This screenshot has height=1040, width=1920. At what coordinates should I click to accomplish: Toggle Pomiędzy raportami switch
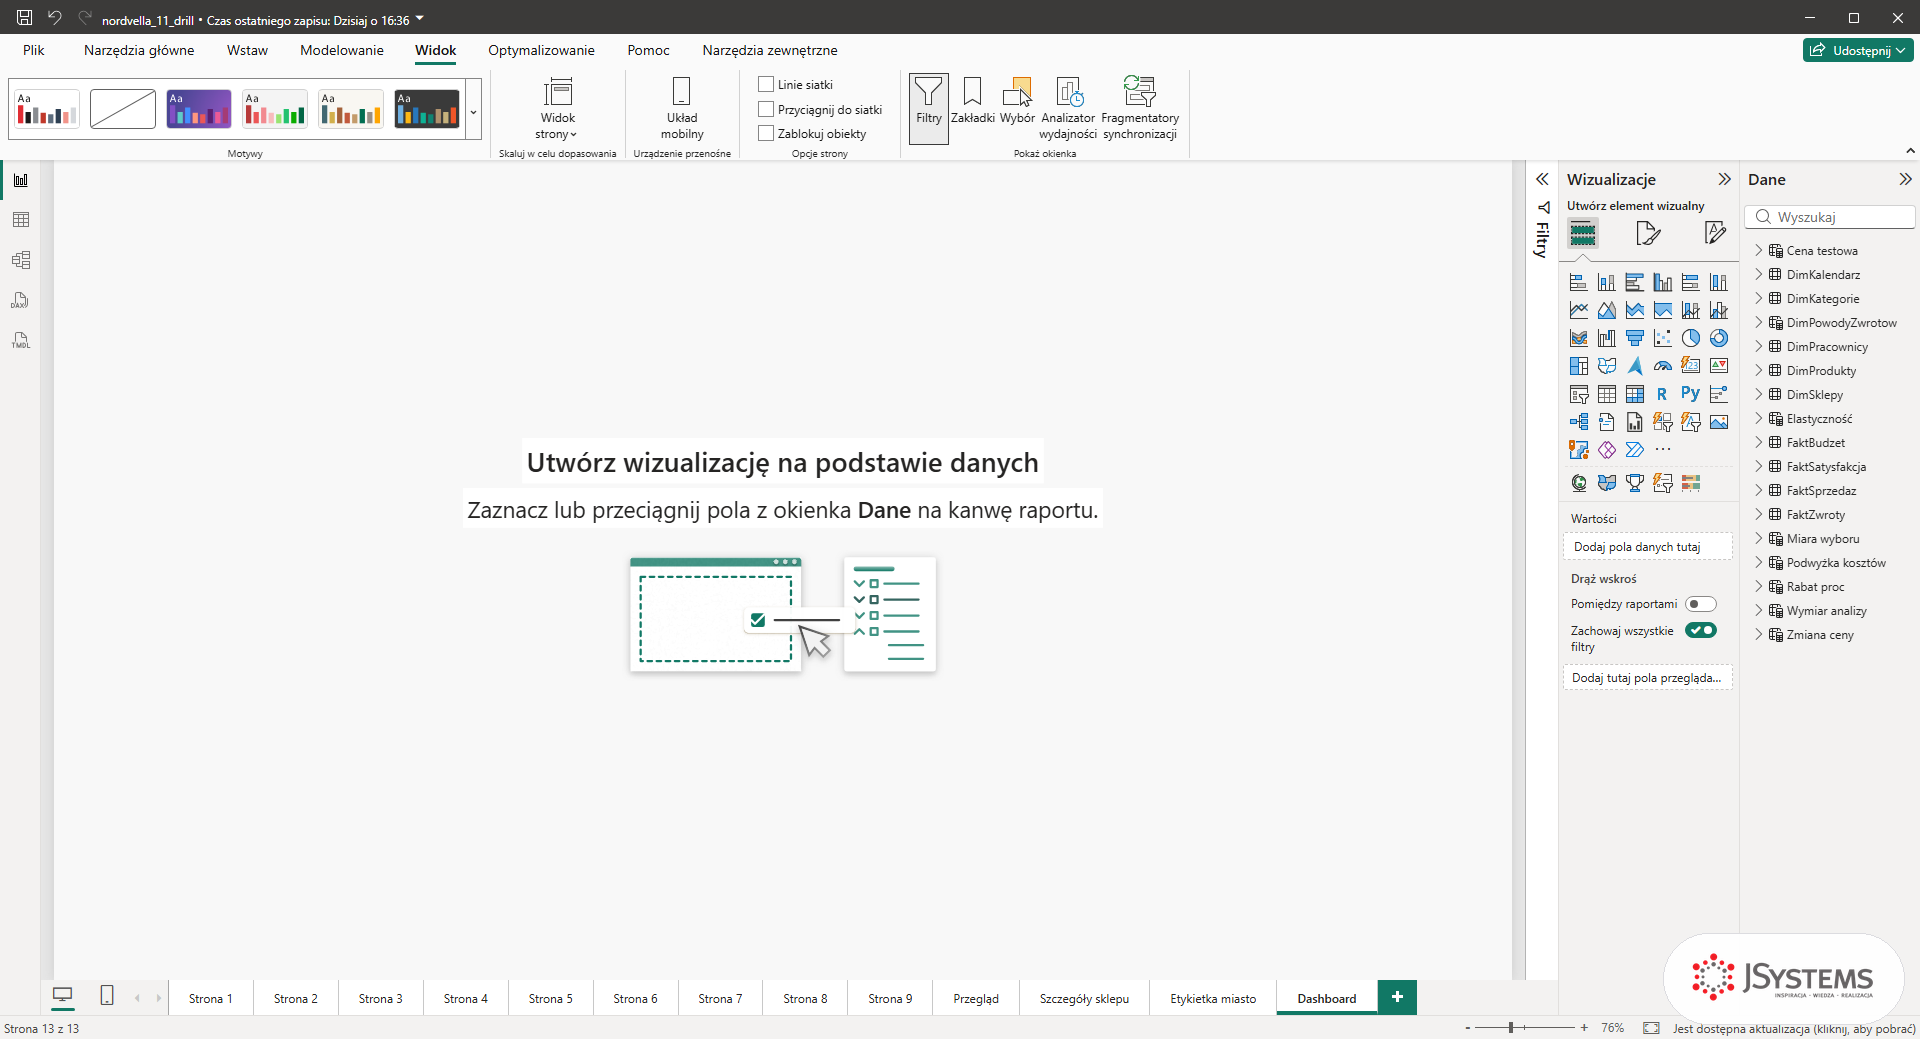(x=1700, y=604)
